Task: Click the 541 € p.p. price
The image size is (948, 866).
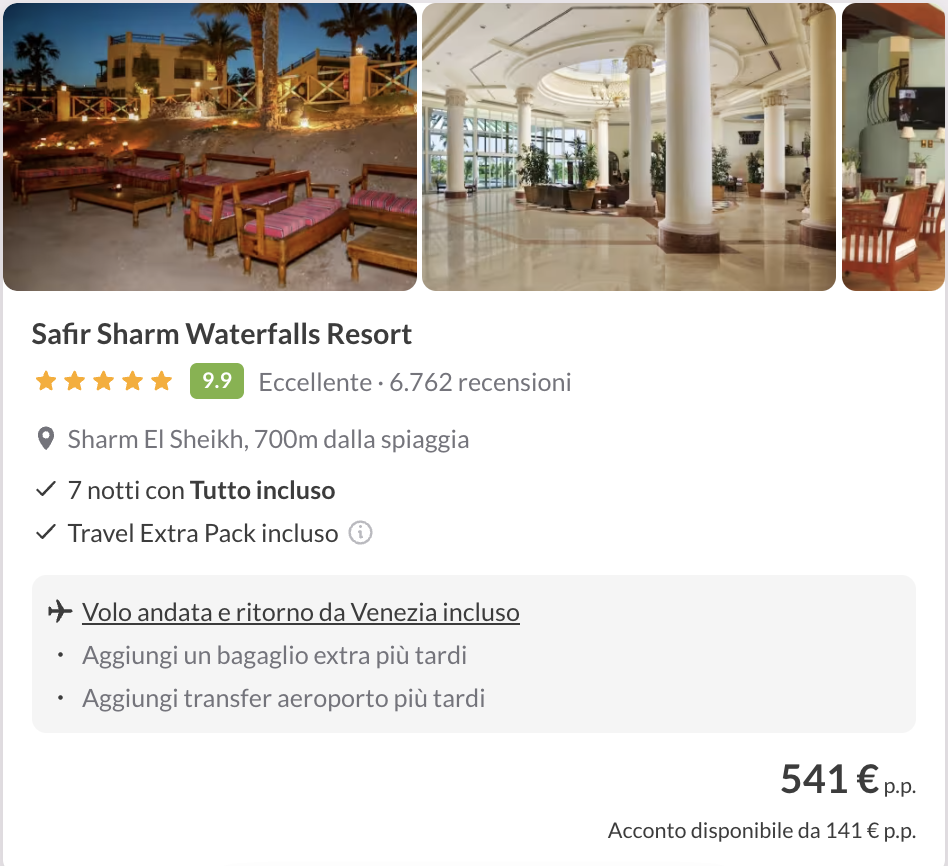Action: point(848,779)
